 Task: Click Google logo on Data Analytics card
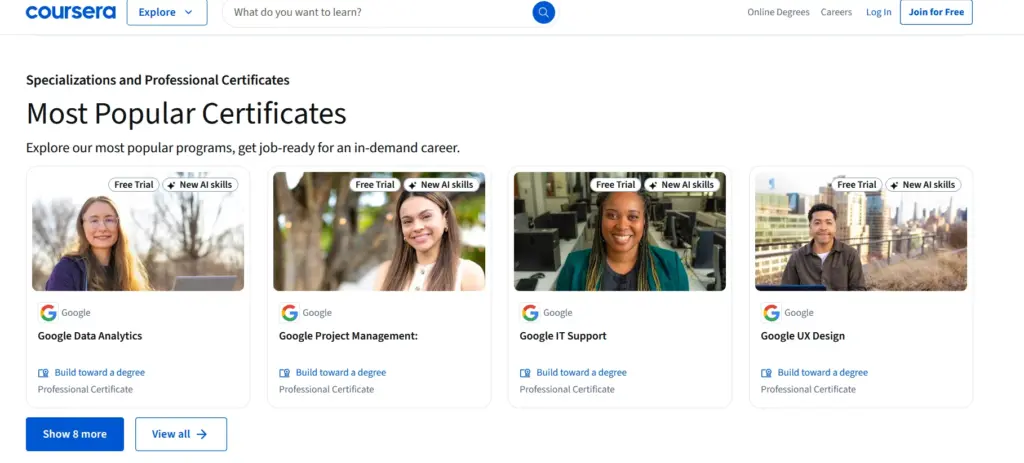[48, 313]
